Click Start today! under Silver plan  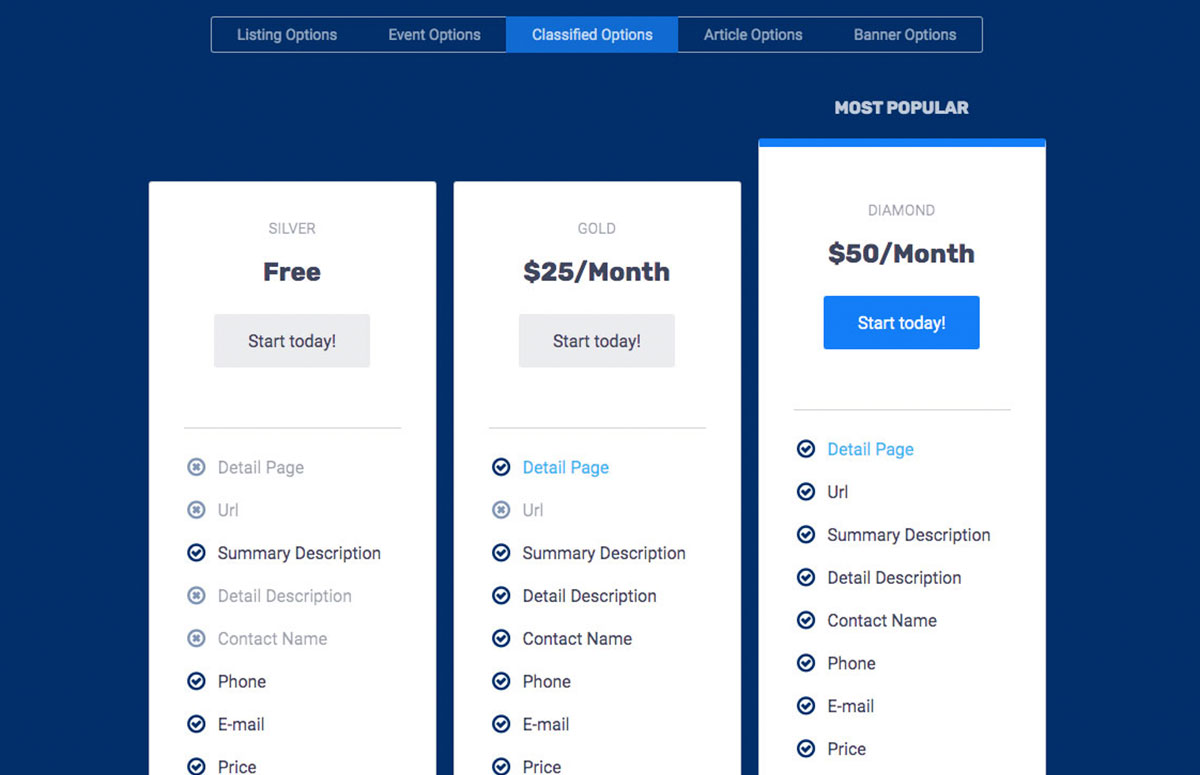coord(292,341)
